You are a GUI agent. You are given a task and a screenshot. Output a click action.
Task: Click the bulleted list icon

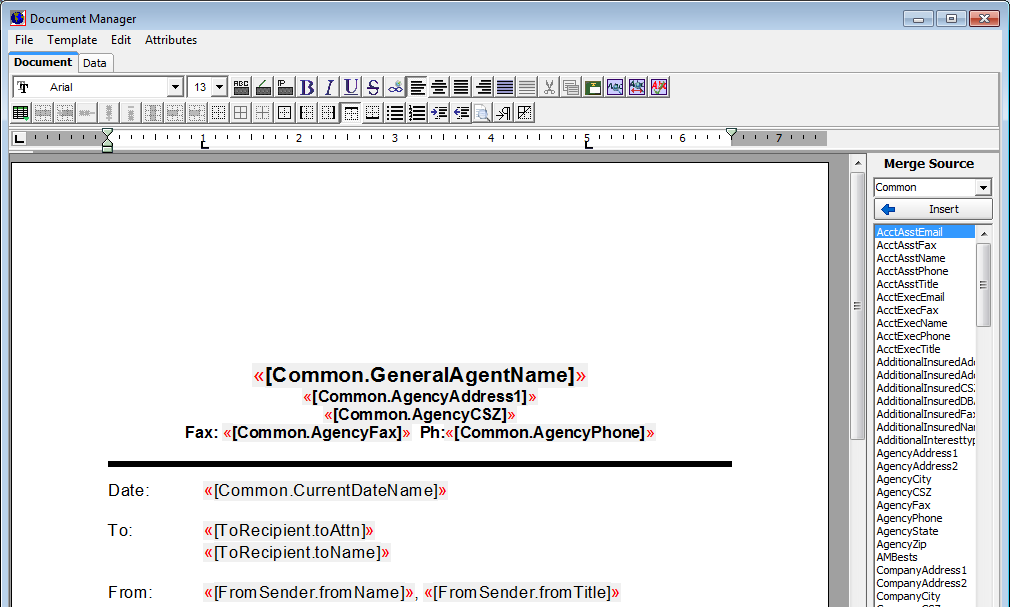tap(395, 113)
